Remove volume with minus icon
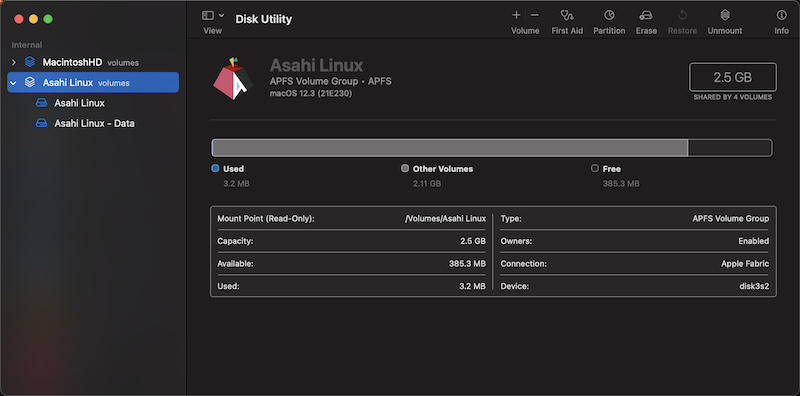Screen dimensions: 800x396 [x=535, y=15]
